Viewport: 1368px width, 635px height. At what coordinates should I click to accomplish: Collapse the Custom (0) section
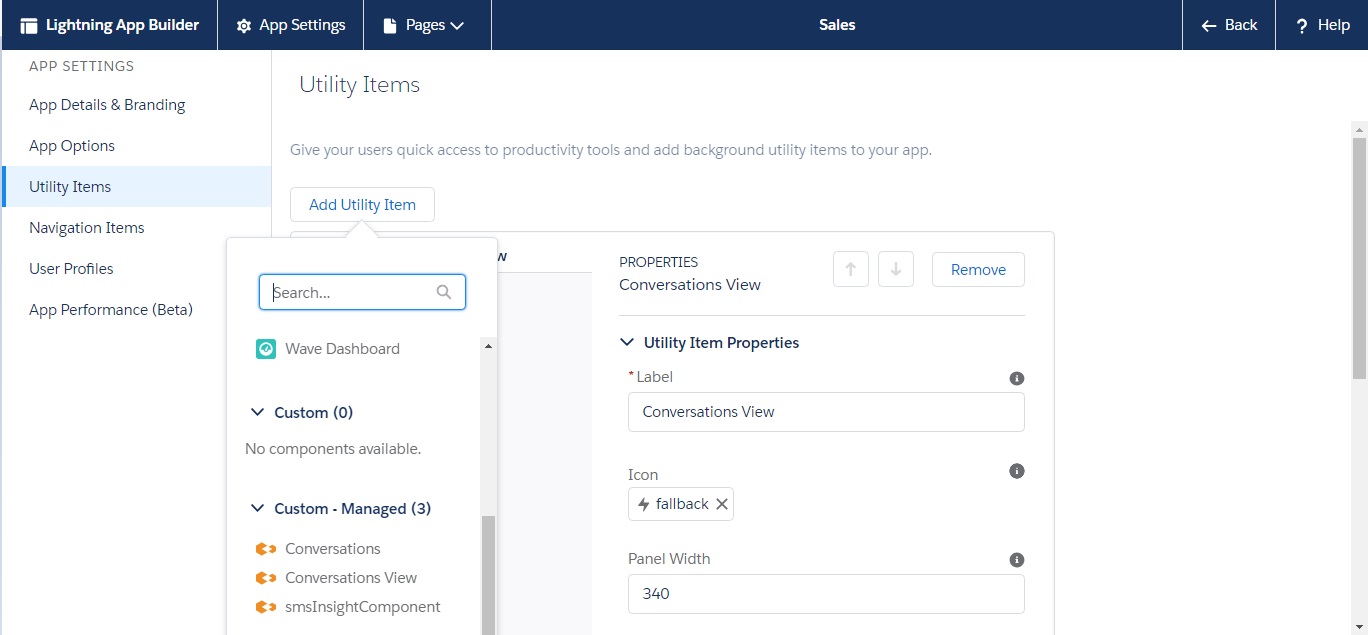coord(257,412)
